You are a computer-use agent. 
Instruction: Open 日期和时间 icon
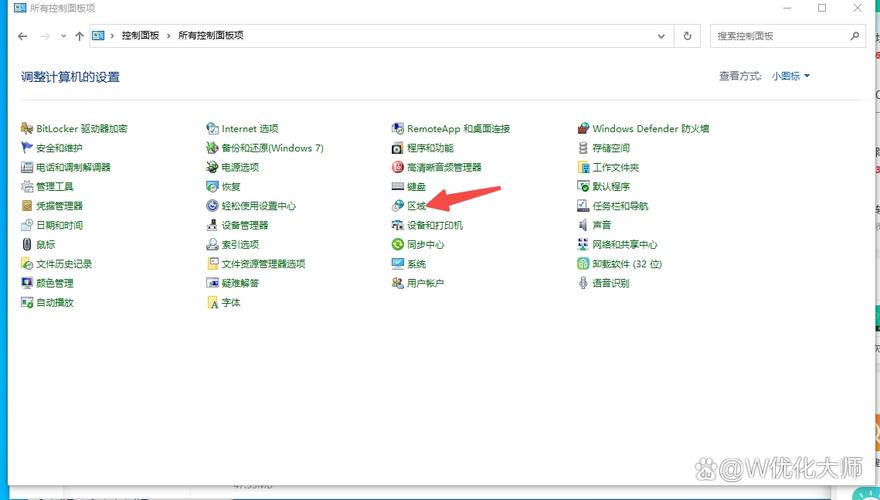tap(27, 225)
